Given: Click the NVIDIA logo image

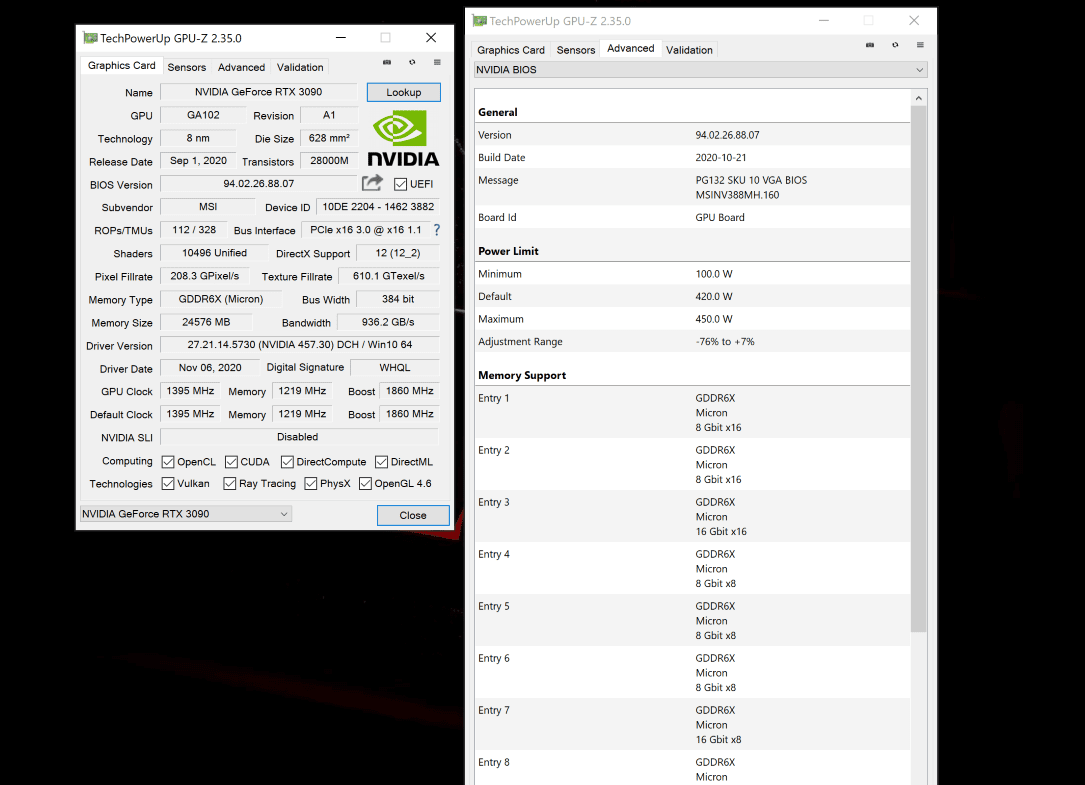Looking at the screenshot, I should [403, 138].
